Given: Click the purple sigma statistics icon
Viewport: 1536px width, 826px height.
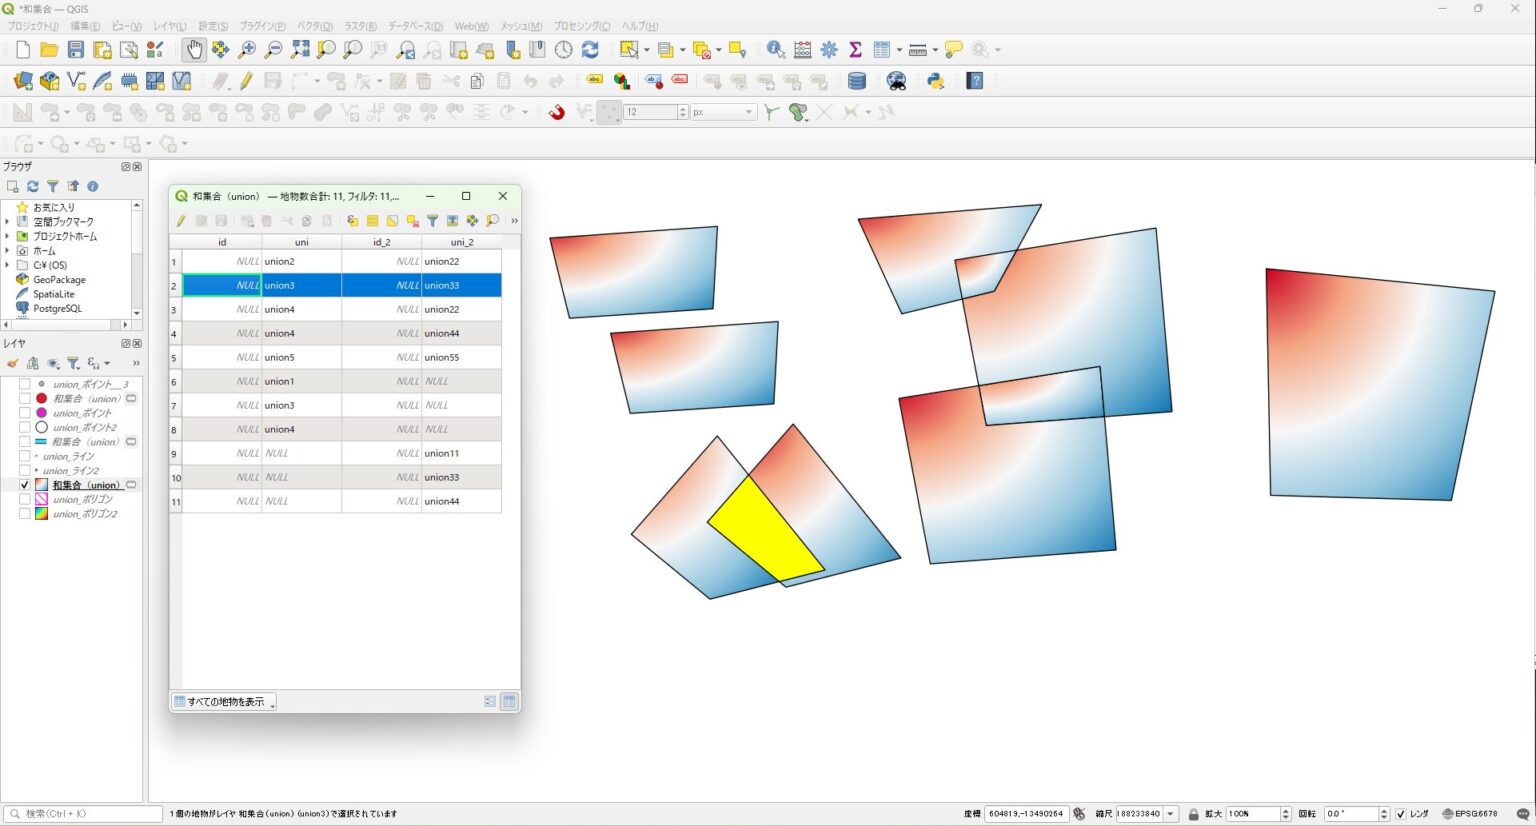Looking at the screenshot, I should point(855,50).
